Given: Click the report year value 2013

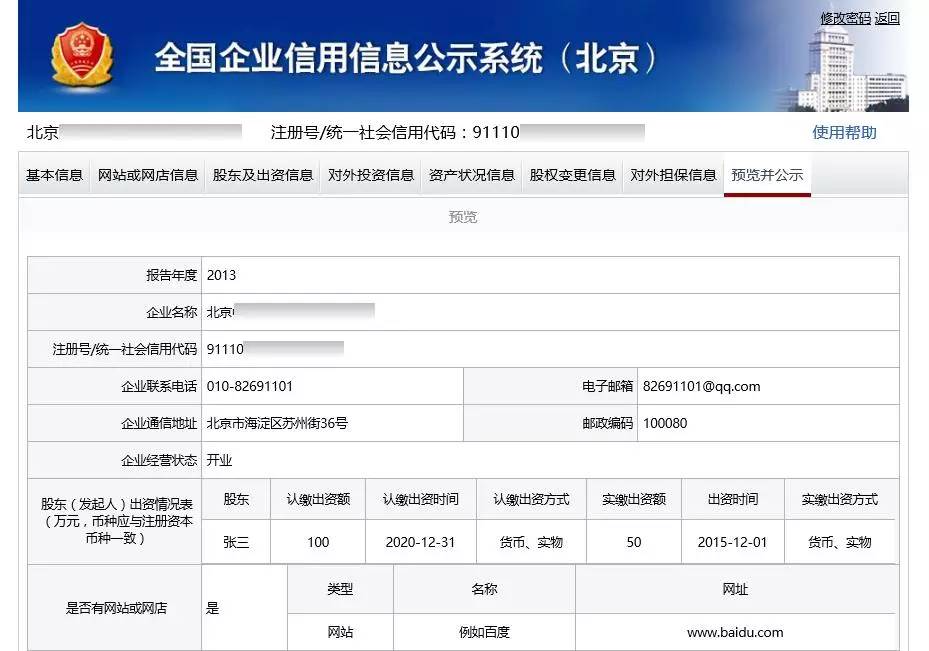Looking at the screenshot, I should click(x=221, y=275).
